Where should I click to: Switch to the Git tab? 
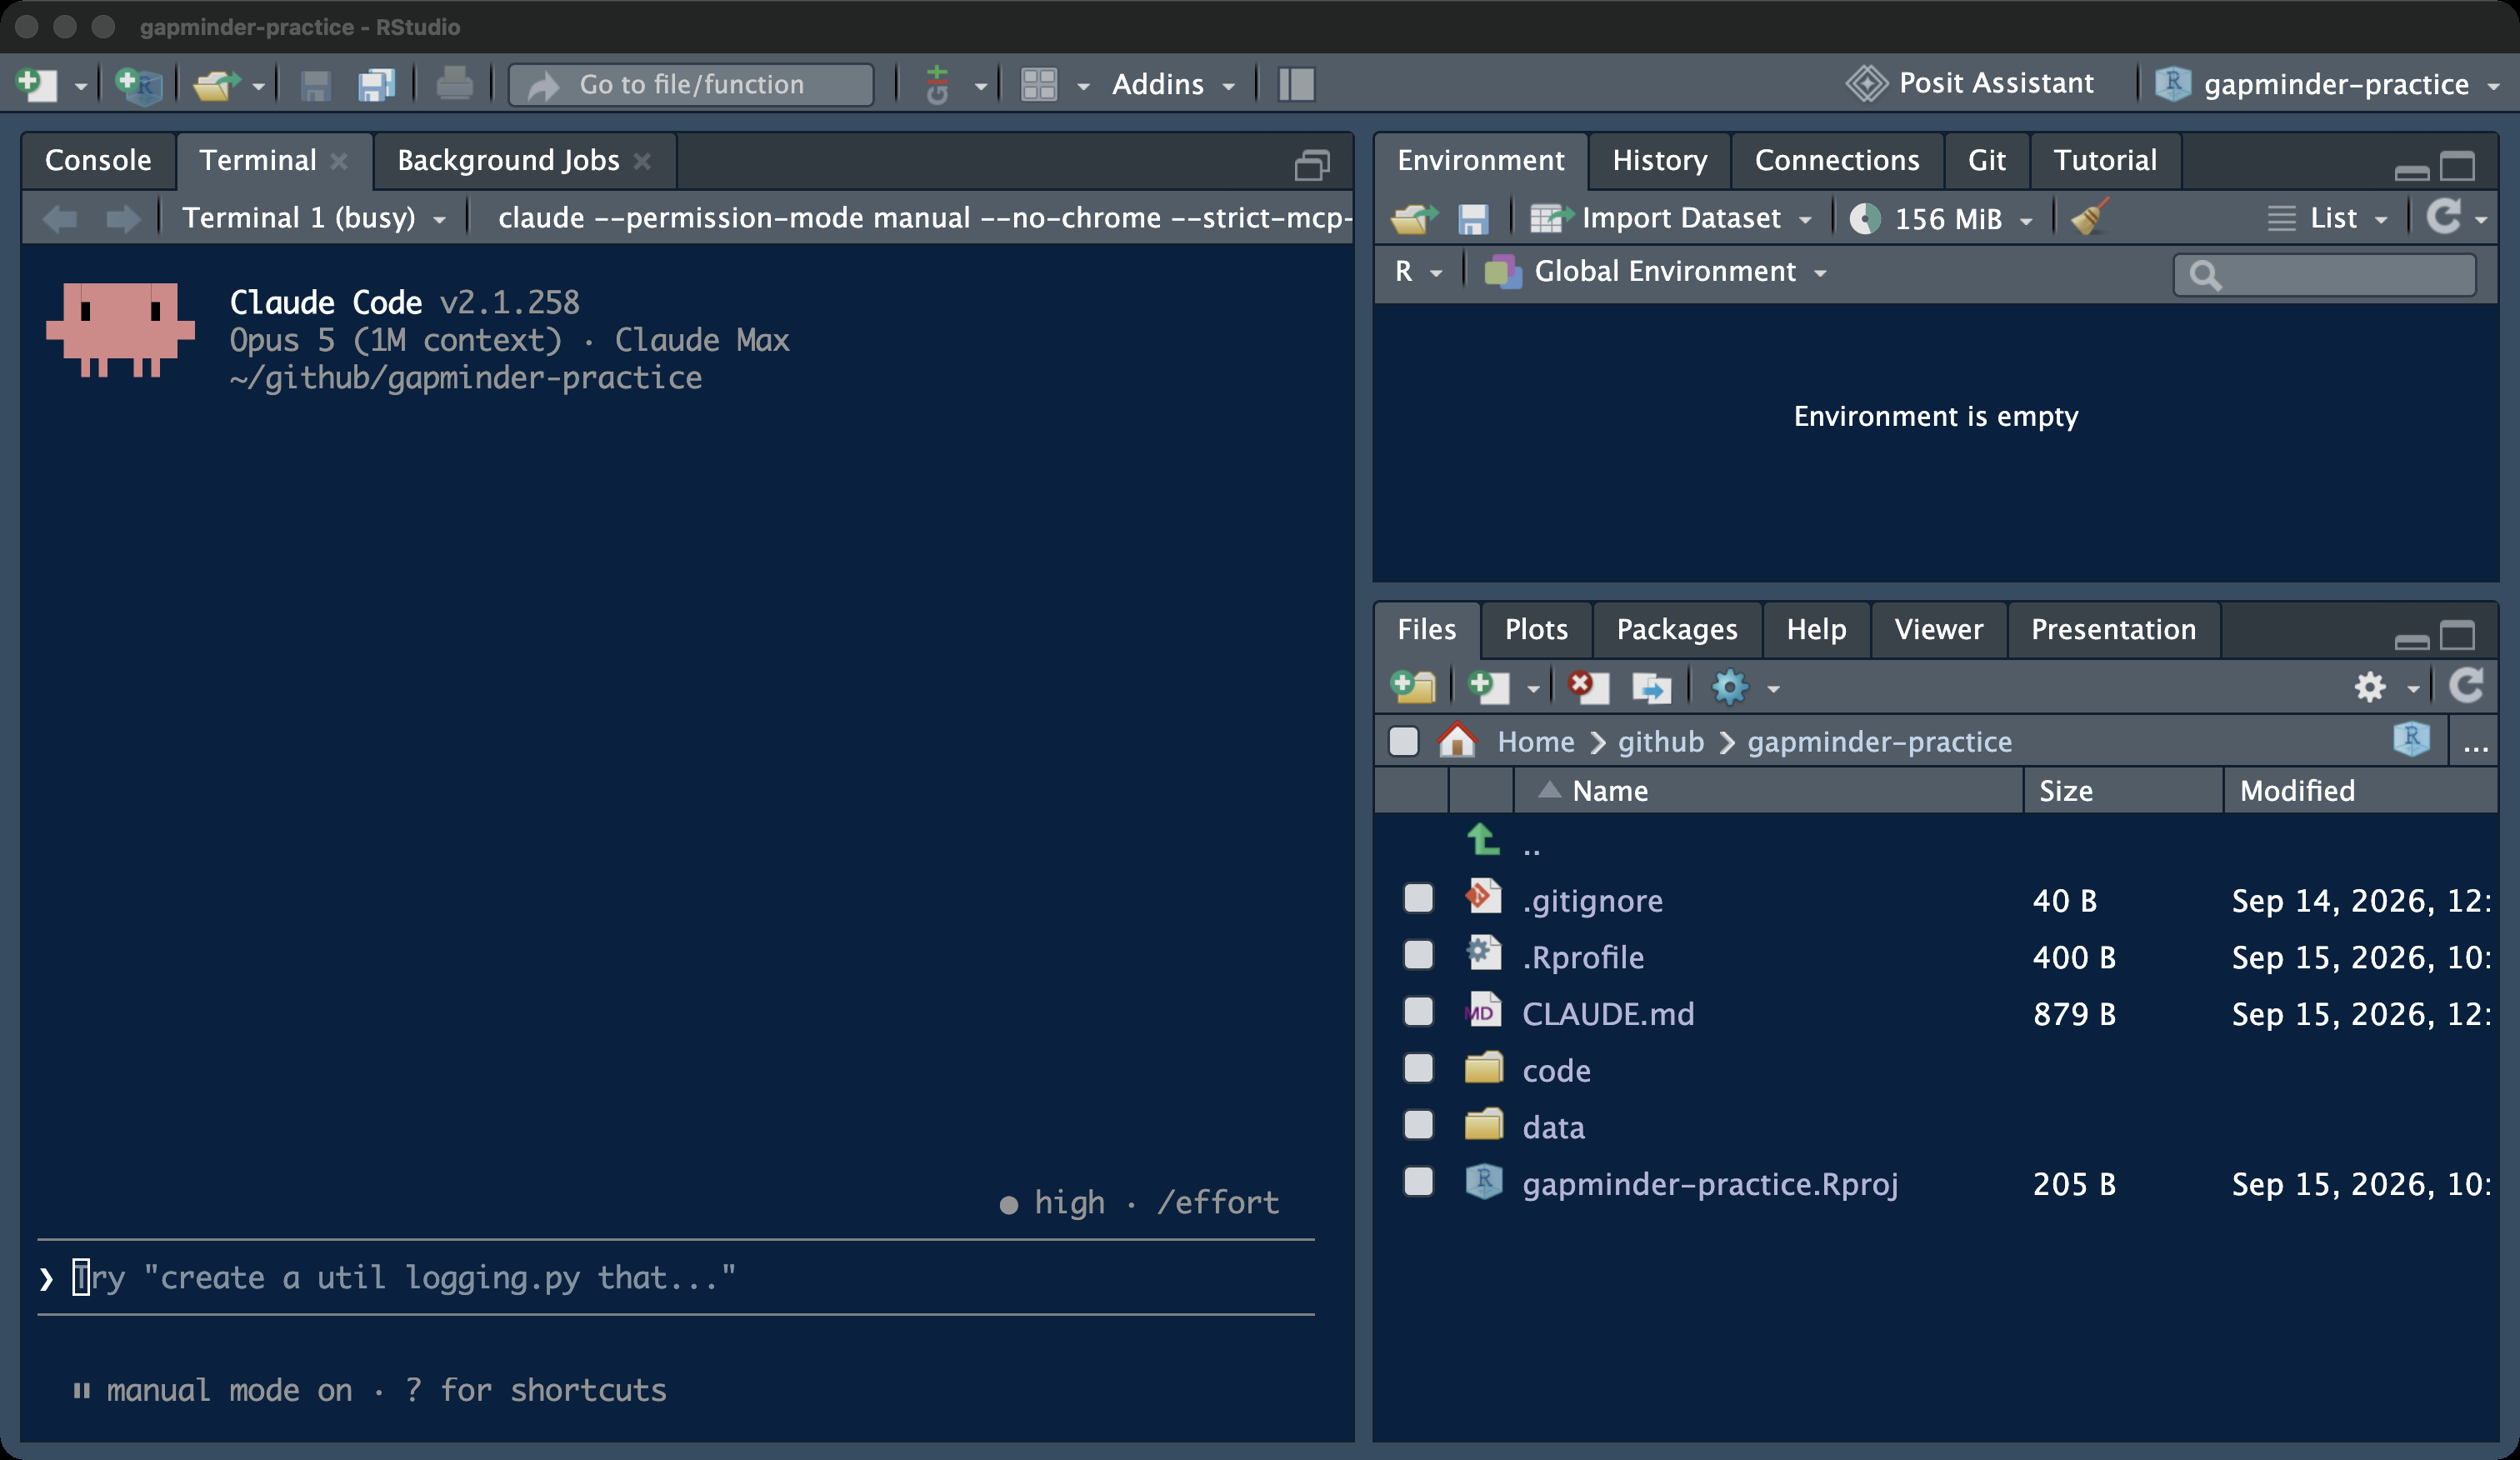coord(1986,160)
